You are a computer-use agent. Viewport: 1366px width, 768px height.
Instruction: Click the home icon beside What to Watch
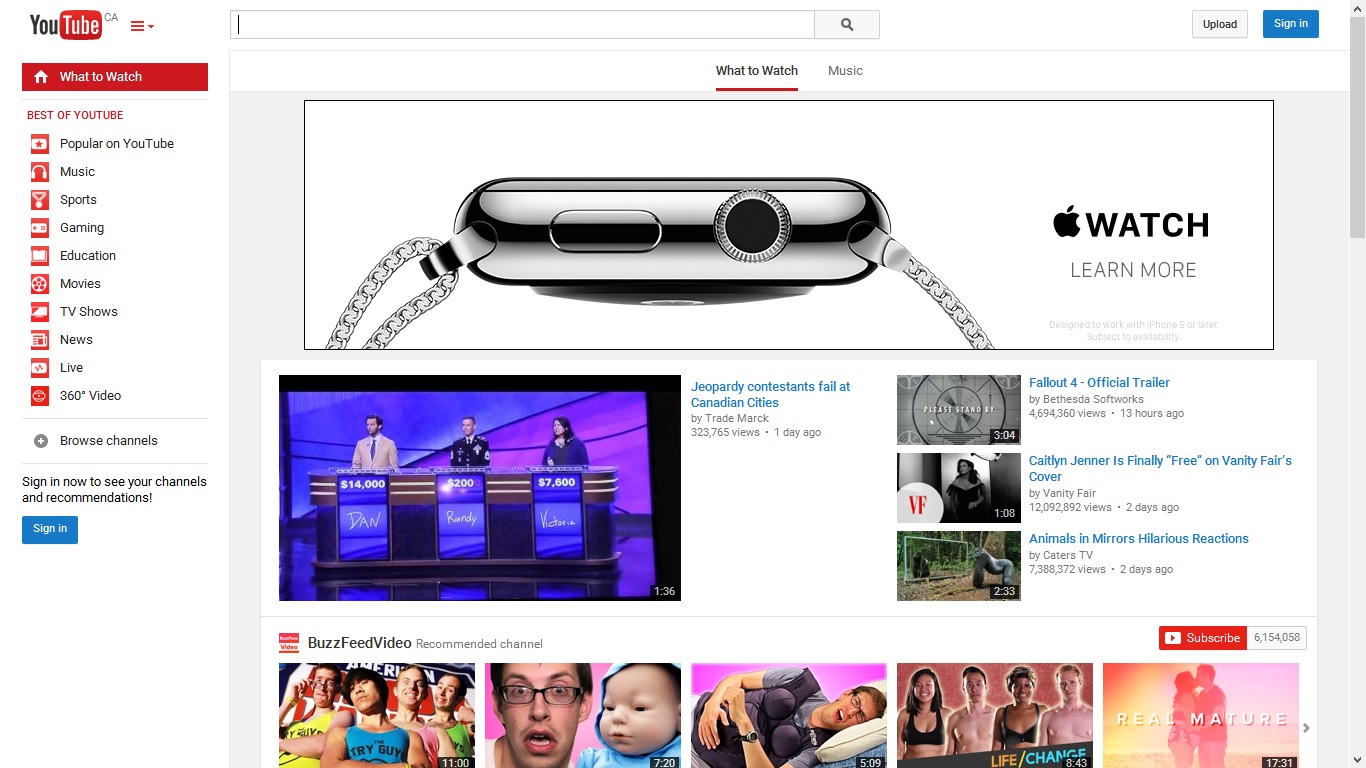point(41,77)
